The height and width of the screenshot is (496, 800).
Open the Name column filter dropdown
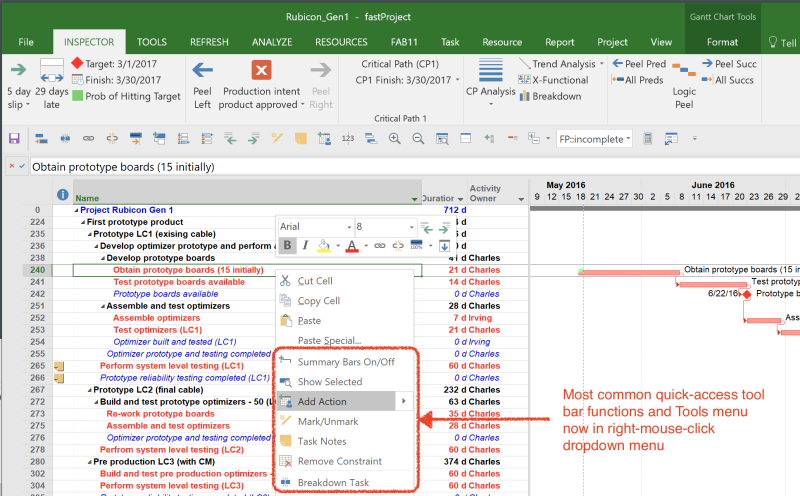(414, 199)
